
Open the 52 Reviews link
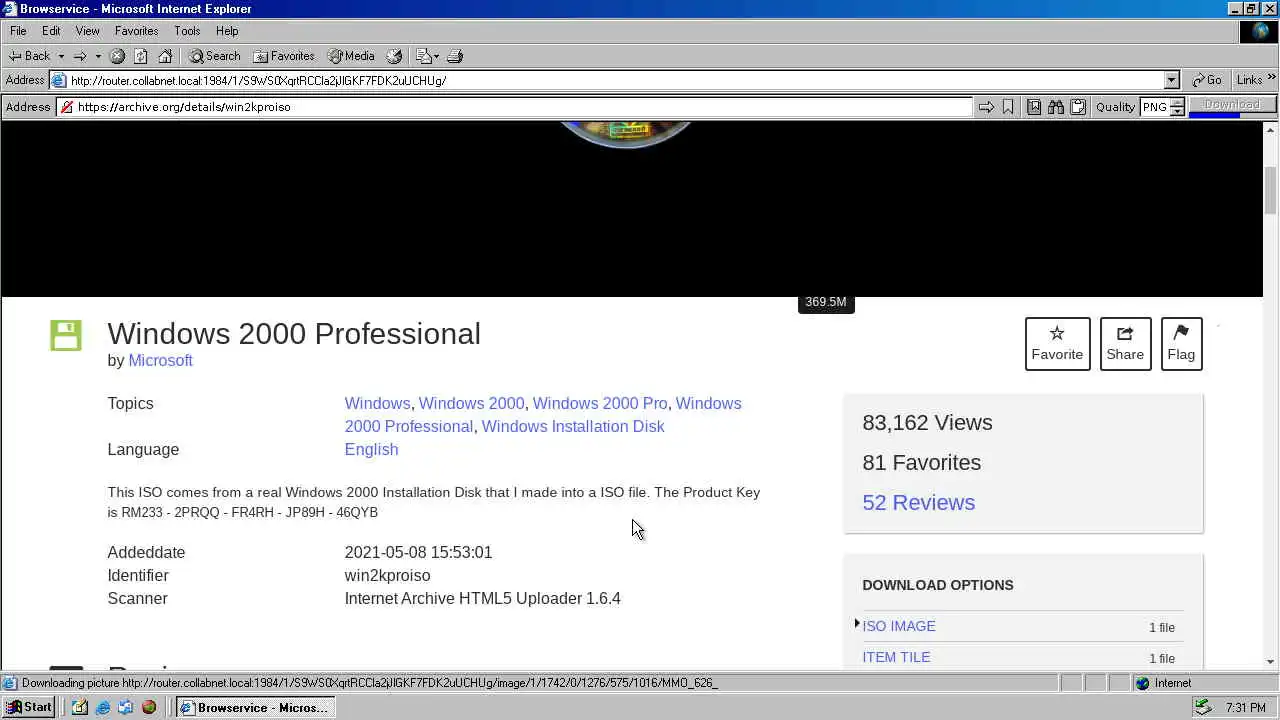(x=918, y=502)
